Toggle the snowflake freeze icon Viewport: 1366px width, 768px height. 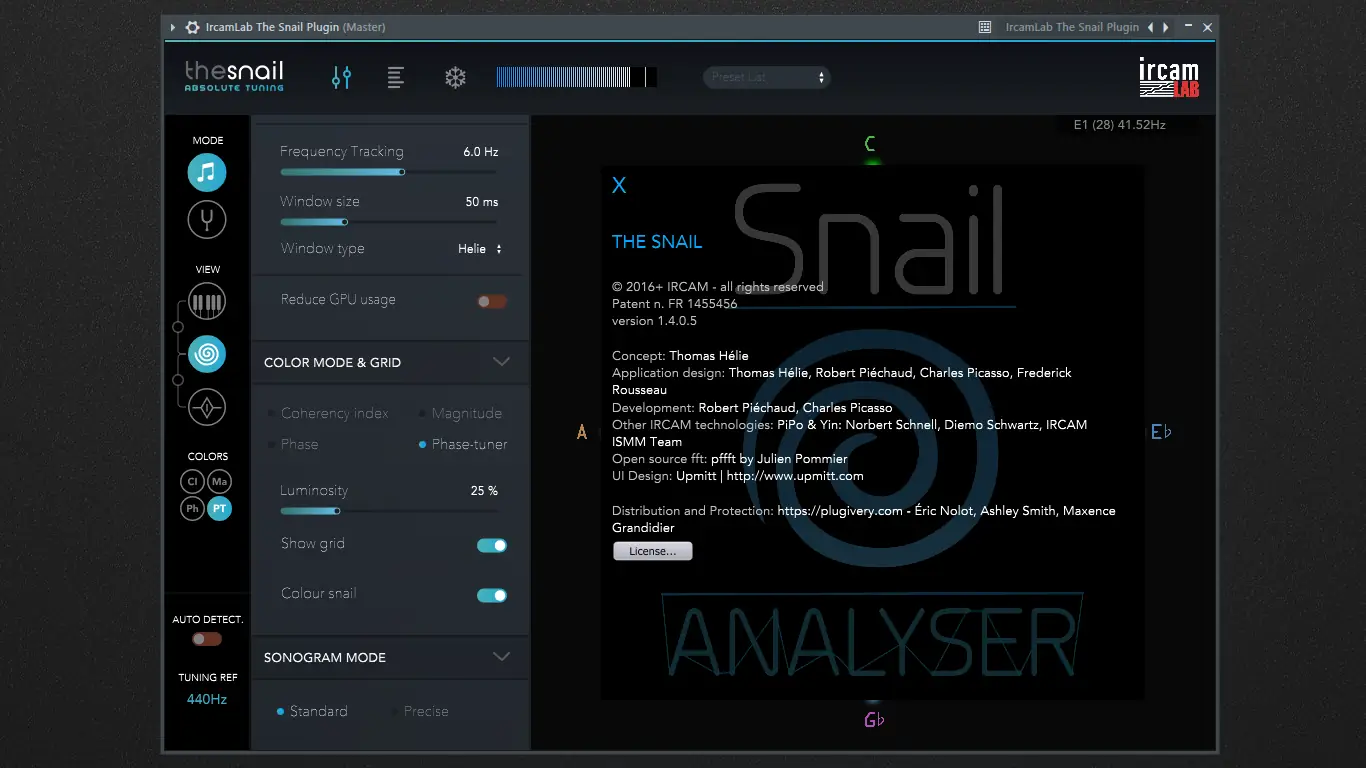[x=456, y=77]
